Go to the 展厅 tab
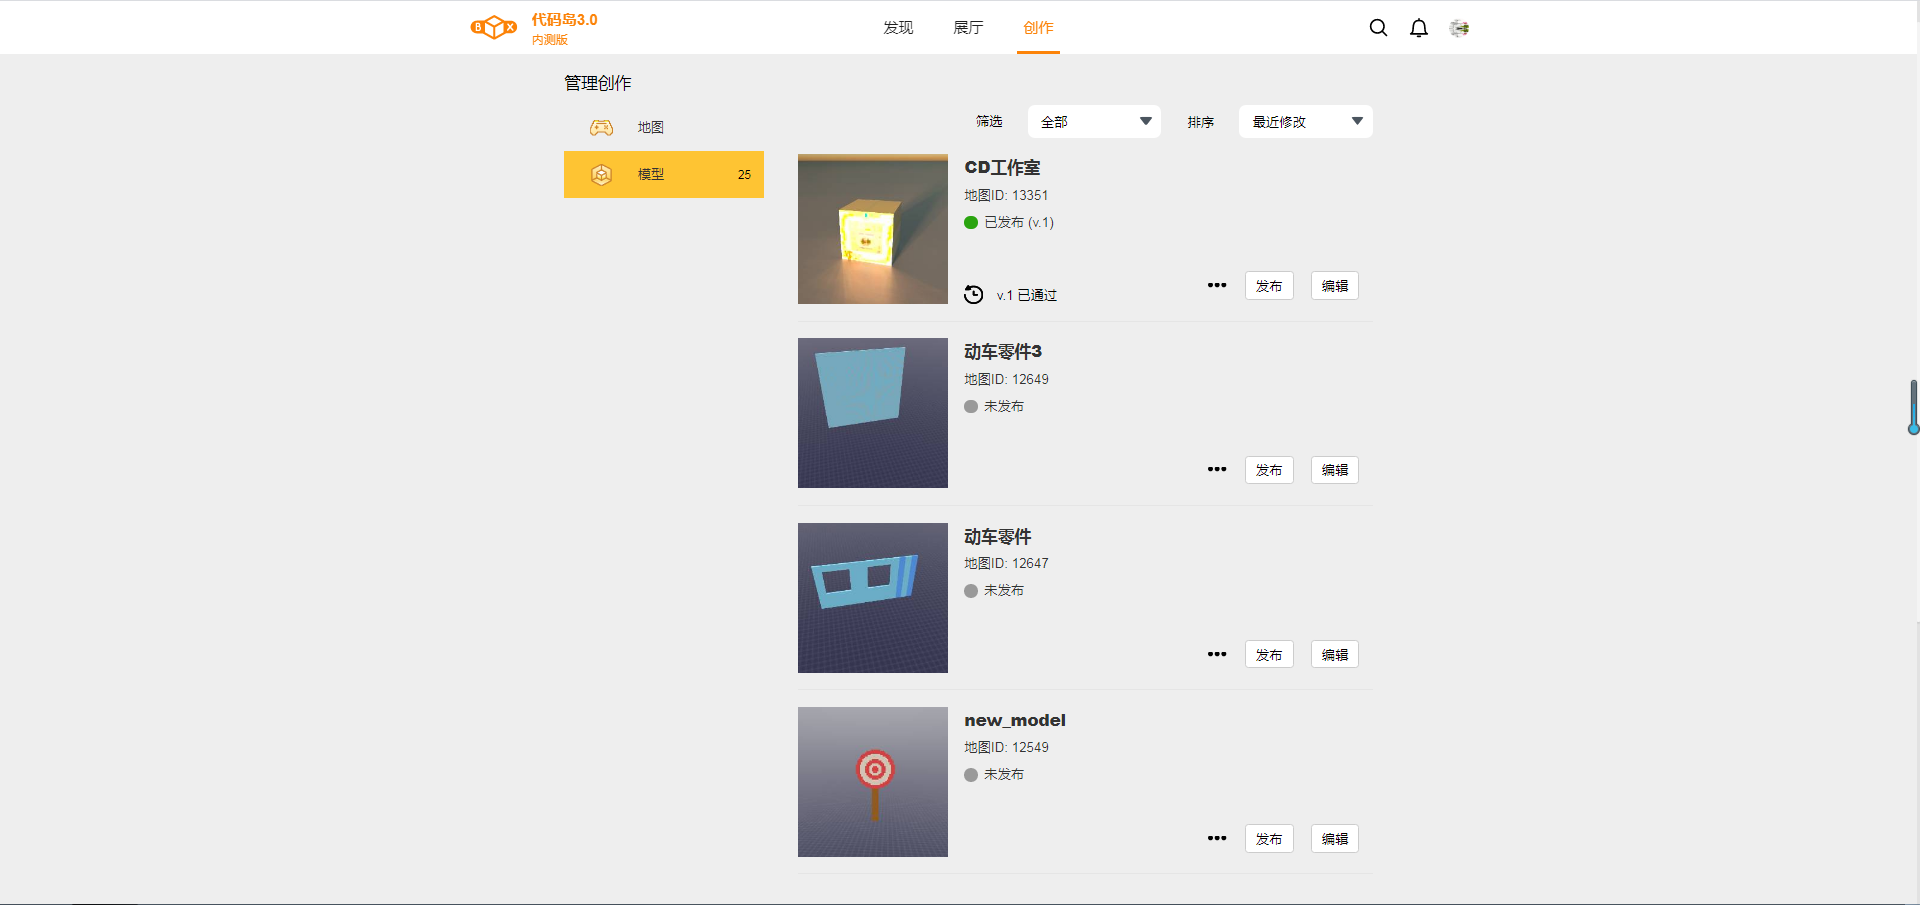 pos(968,28)
